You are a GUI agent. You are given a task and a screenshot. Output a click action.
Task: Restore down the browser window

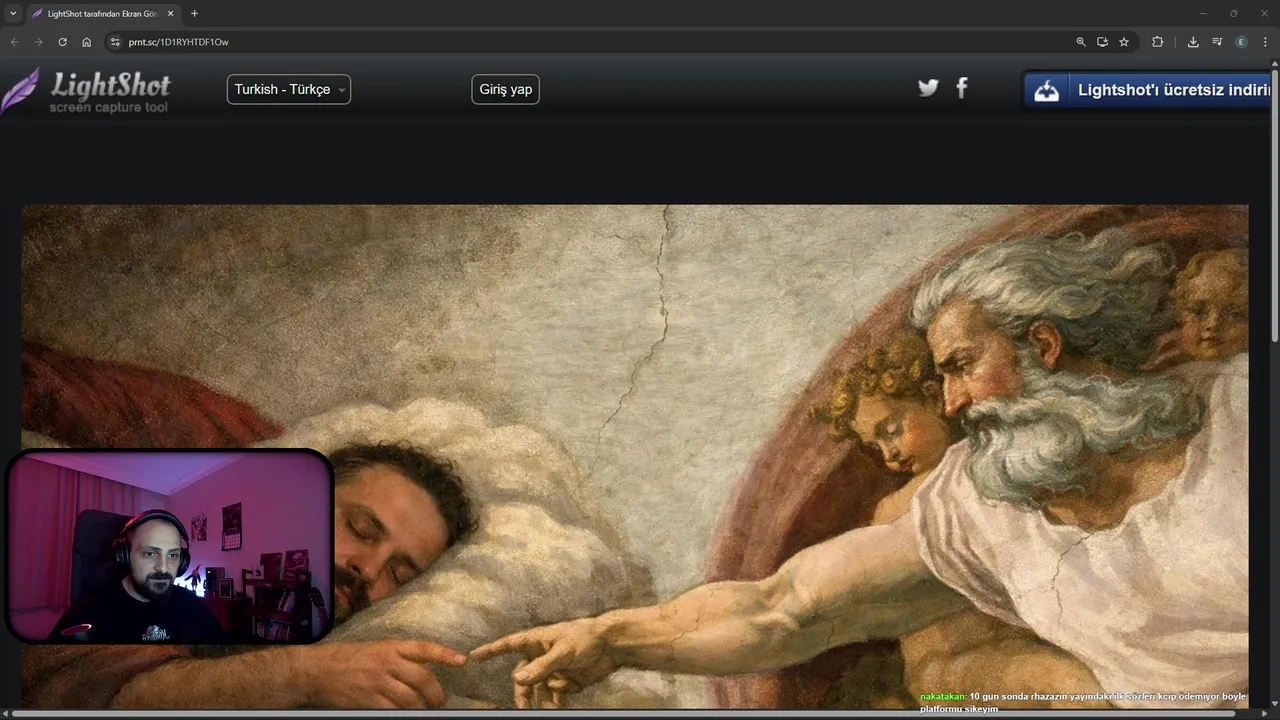[x=1233, y=13]
